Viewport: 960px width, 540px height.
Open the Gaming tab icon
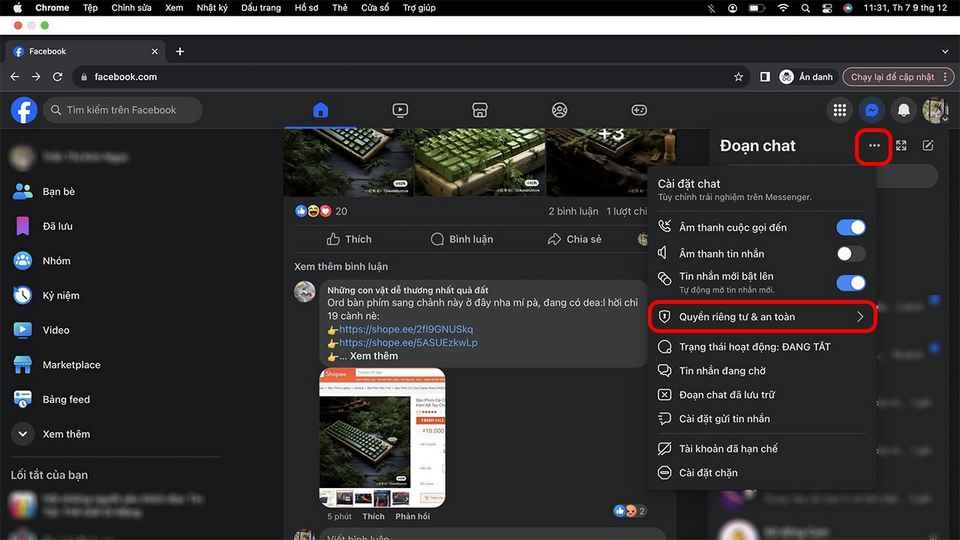click(638, 110)
